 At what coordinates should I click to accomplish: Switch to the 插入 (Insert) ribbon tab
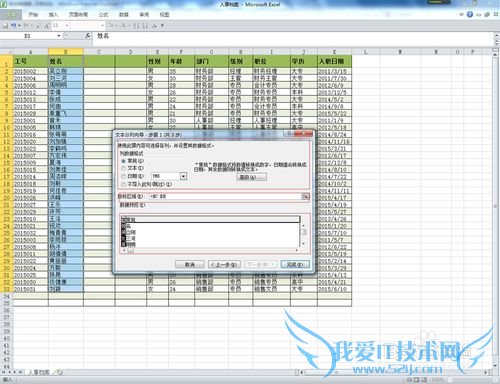[x=53, y=15]
